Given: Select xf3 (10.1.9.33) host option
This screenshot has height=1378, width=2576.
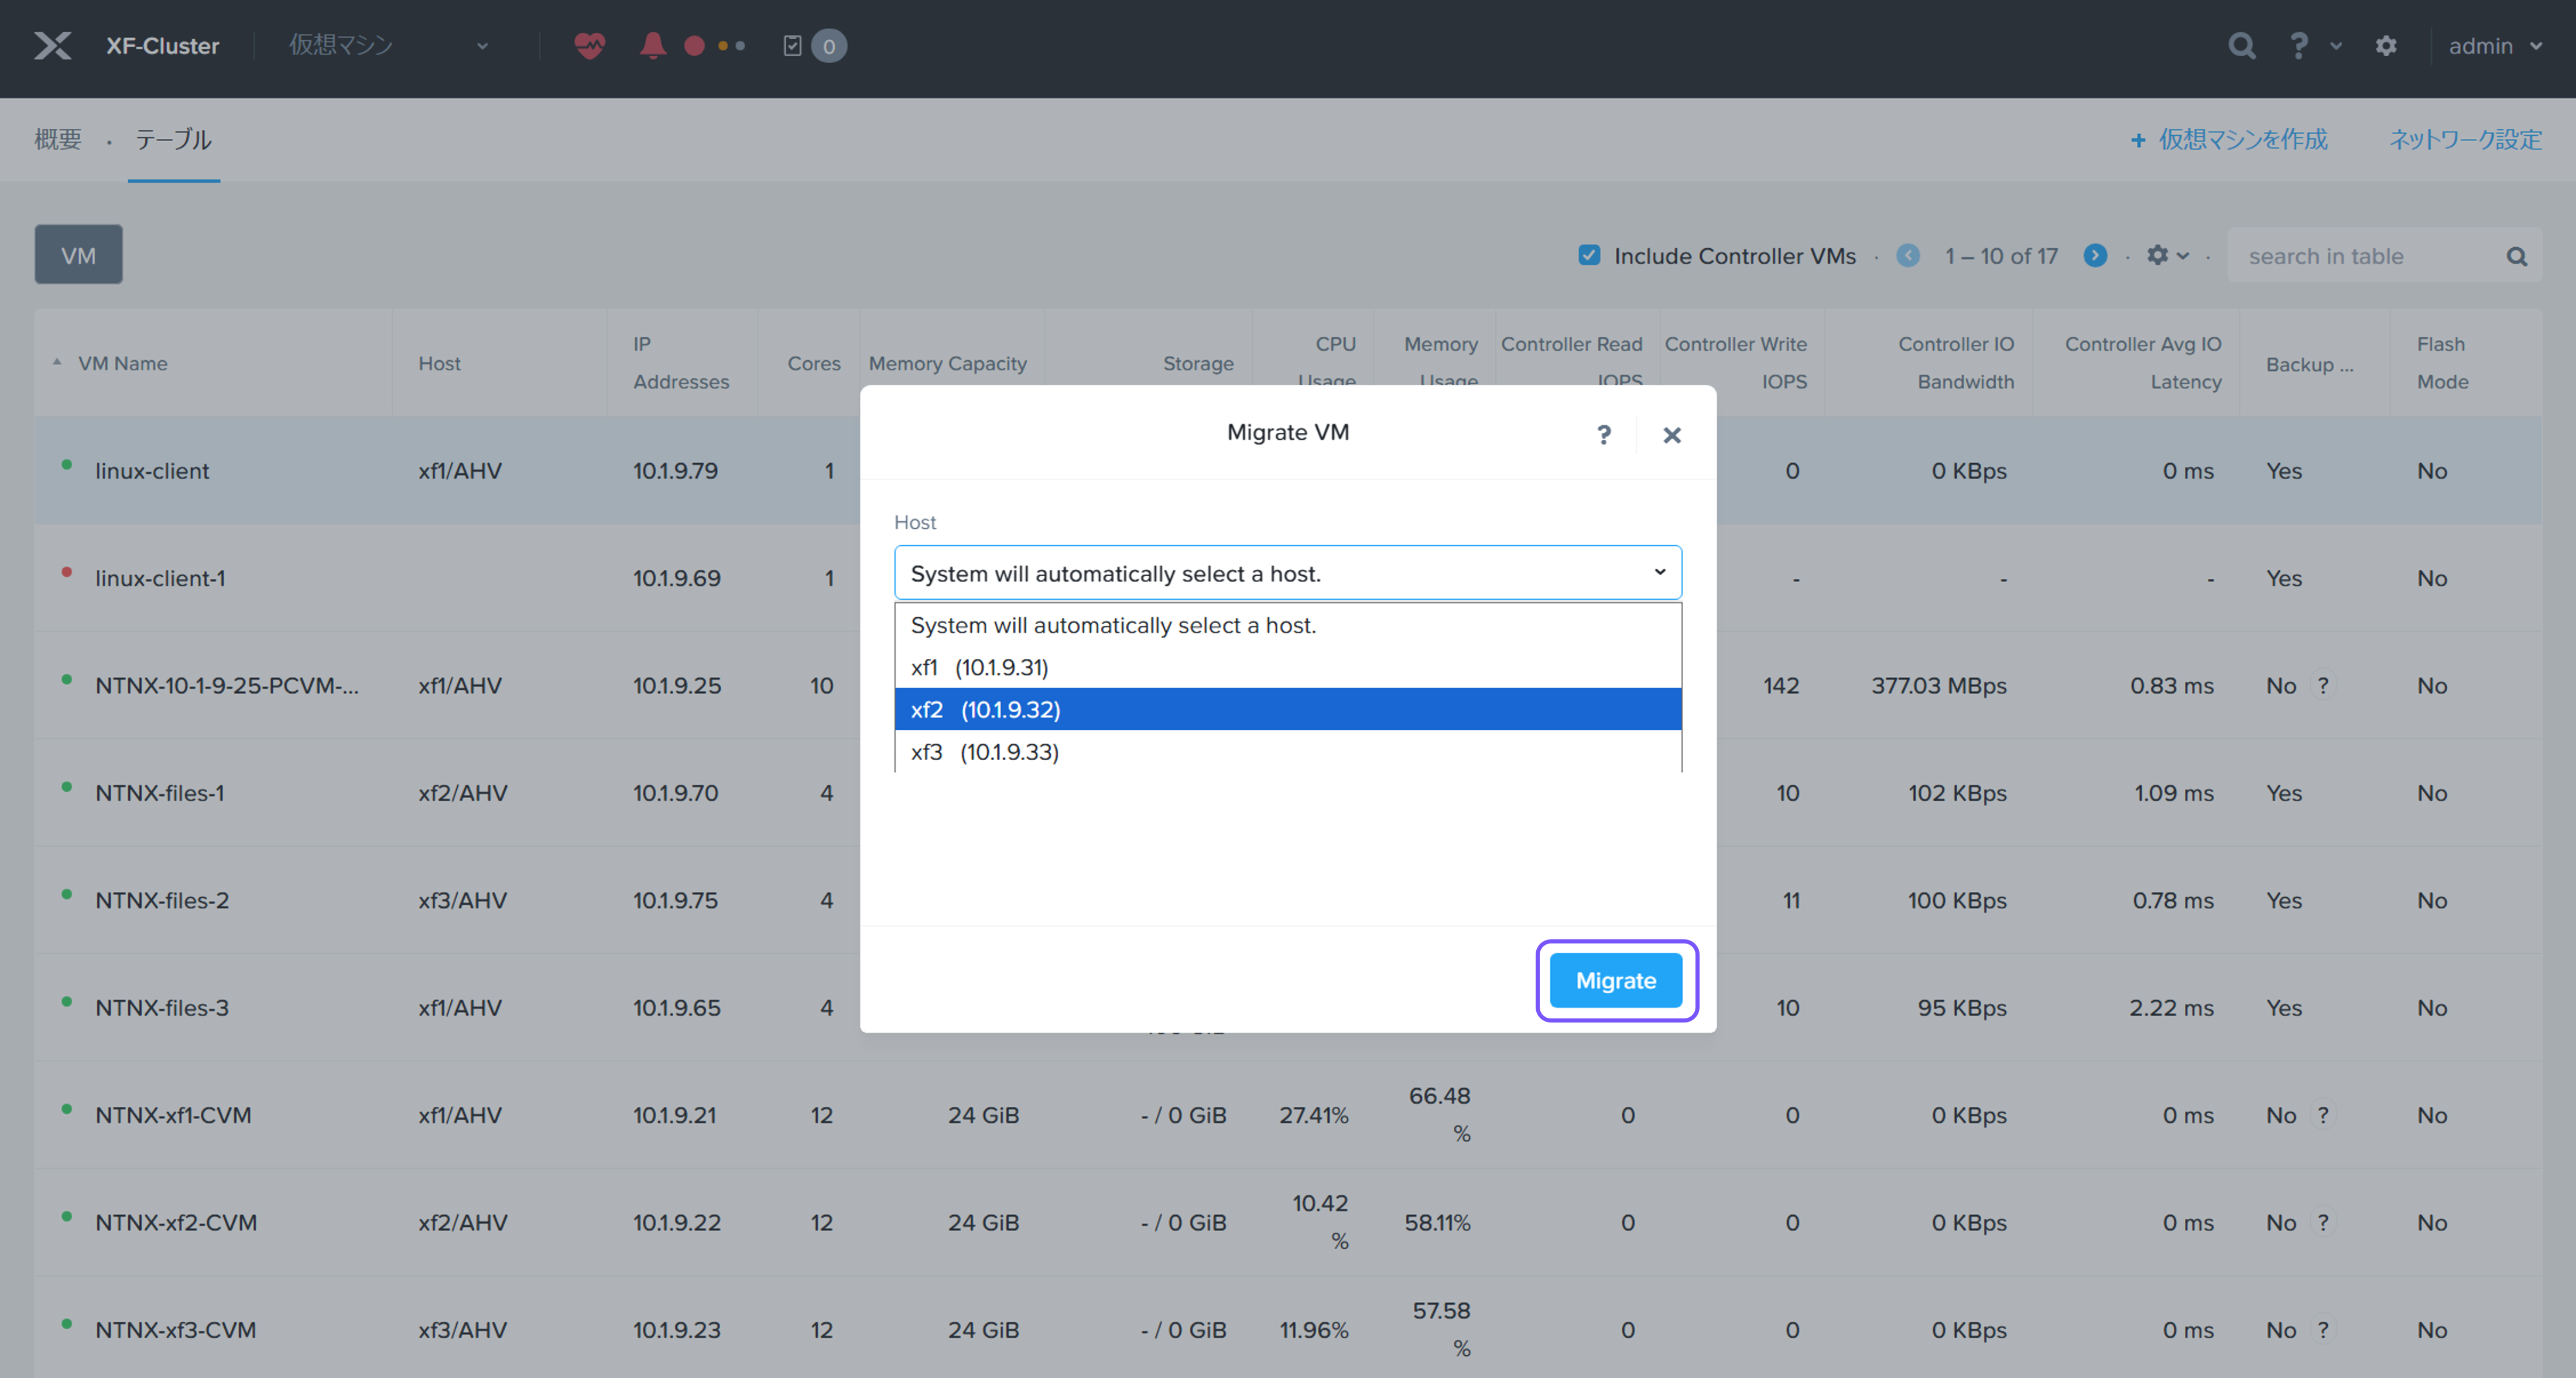Looking at the screenshot, I should coord(984,752).
